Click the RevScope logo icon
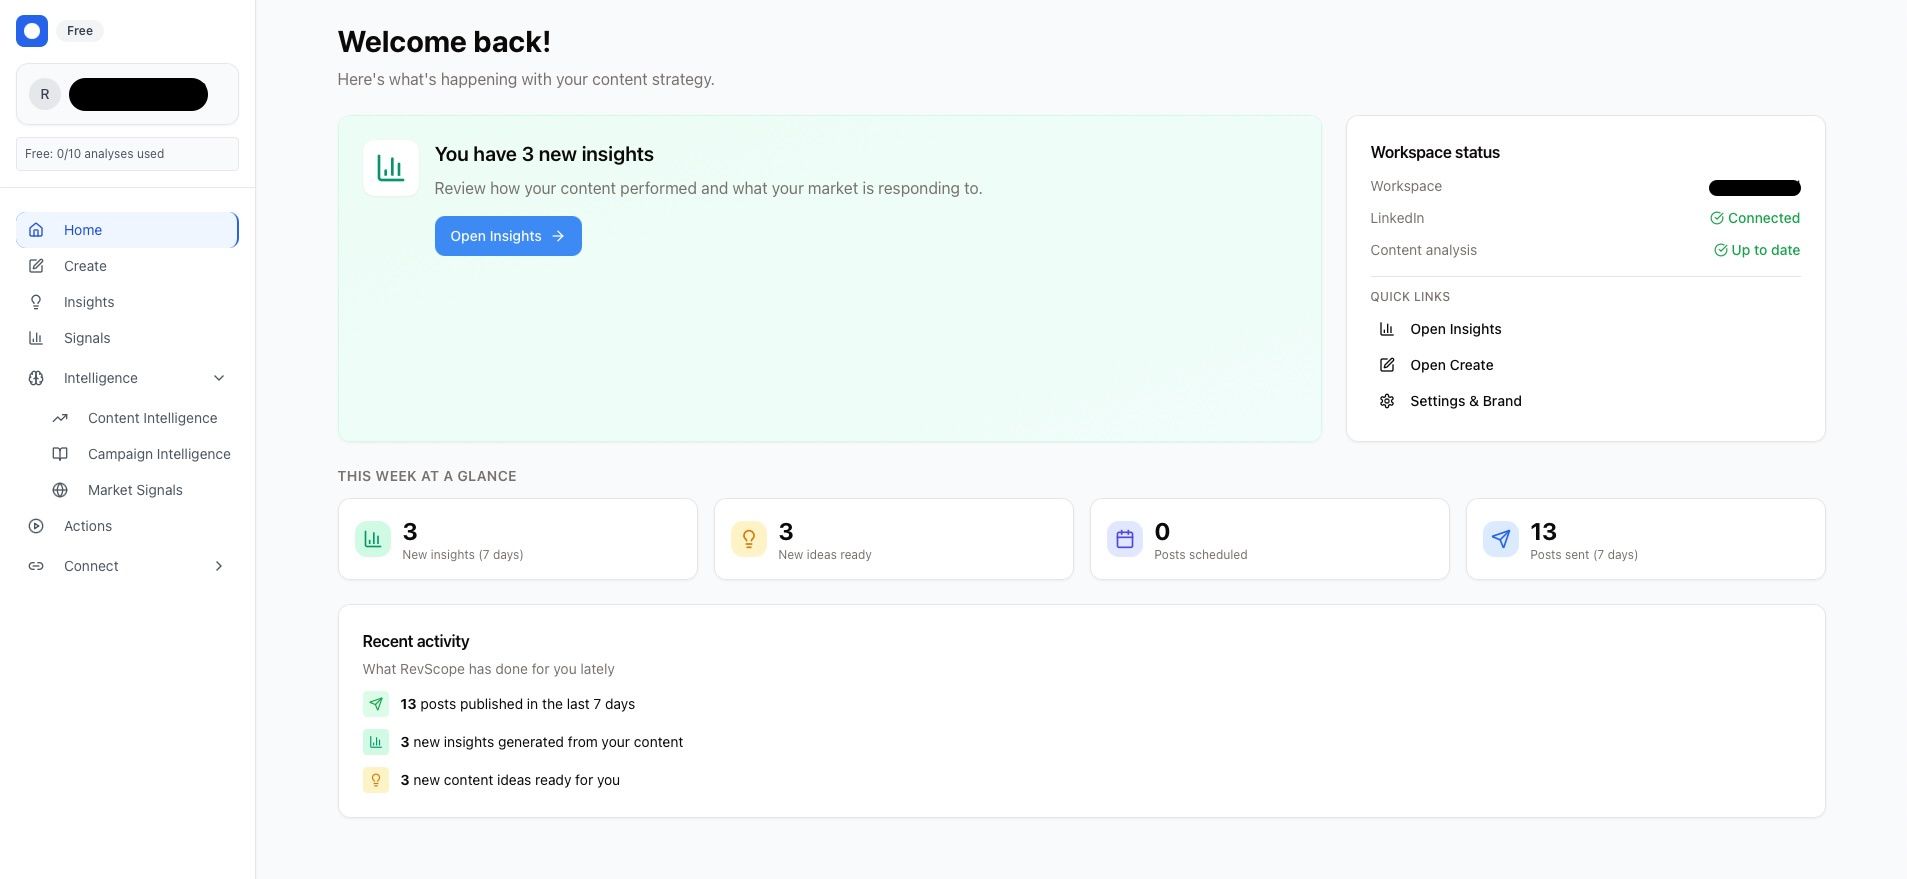This screenshot has width=1907, height=879. (x=32, y=31)
